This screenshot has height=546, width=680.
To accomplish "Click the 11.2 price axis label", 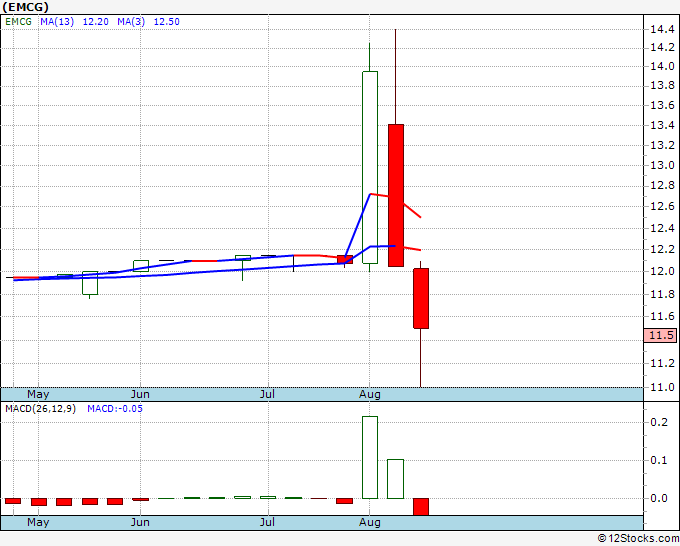I will [x=662, y=363].
